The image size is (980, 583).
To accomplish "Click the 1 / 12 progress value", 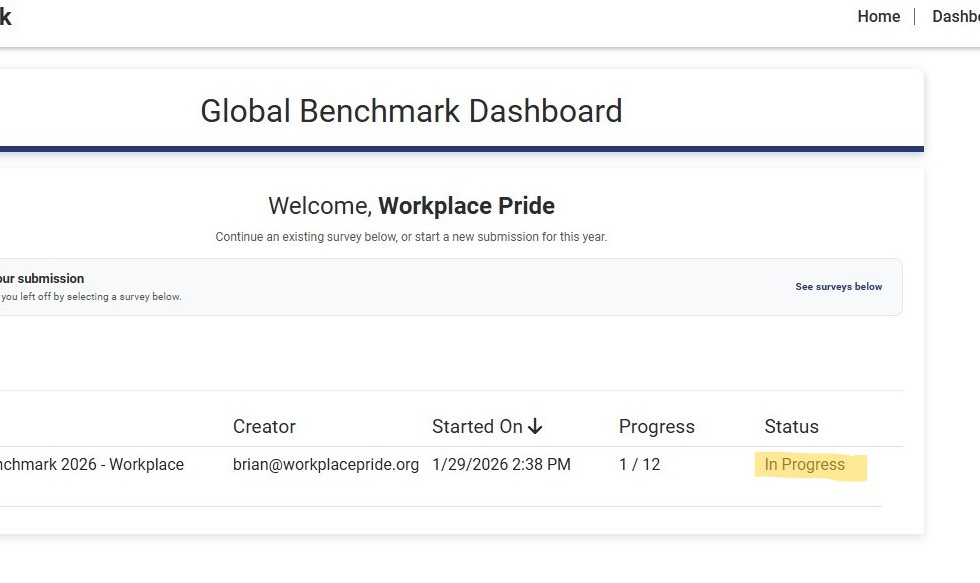I will pyautogui.click(x=639, y=465).
